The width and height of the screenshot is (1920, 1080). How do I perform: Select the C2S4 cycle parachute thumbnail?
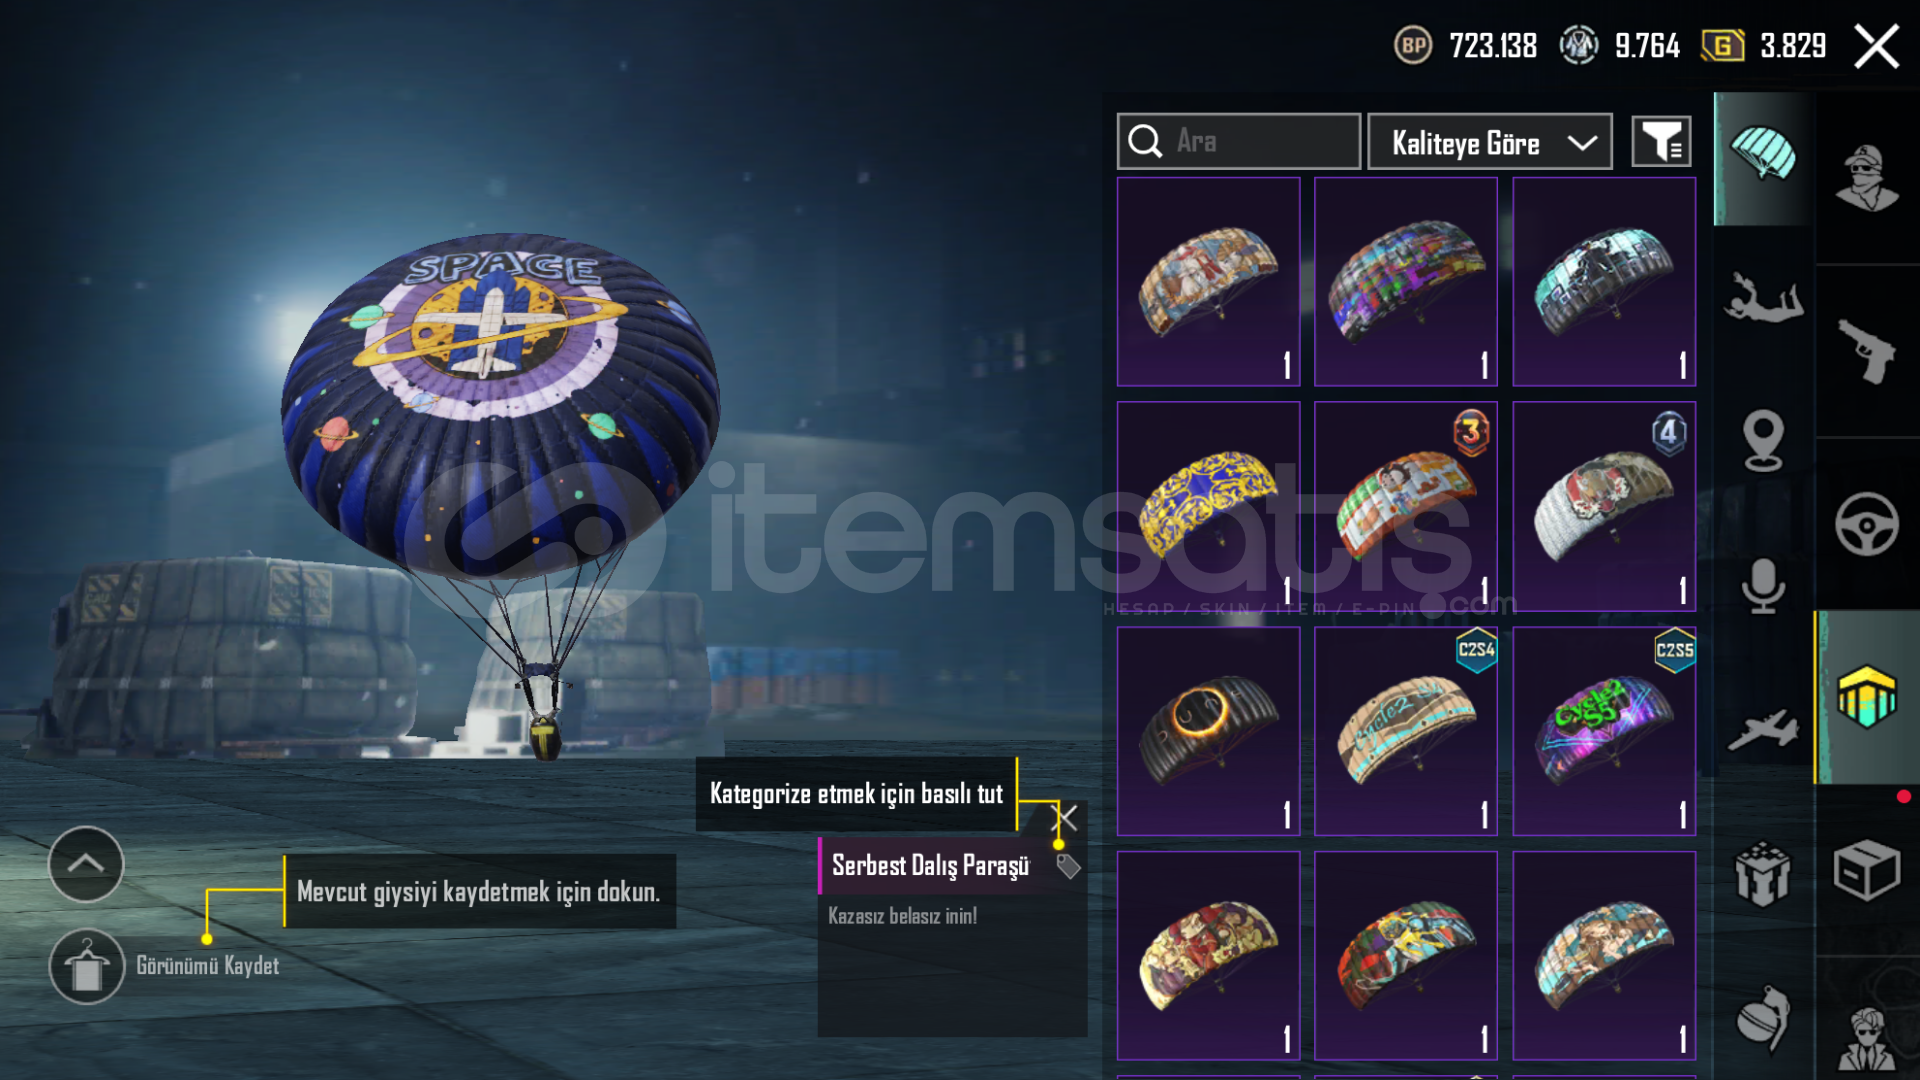tap(1406, 731)
